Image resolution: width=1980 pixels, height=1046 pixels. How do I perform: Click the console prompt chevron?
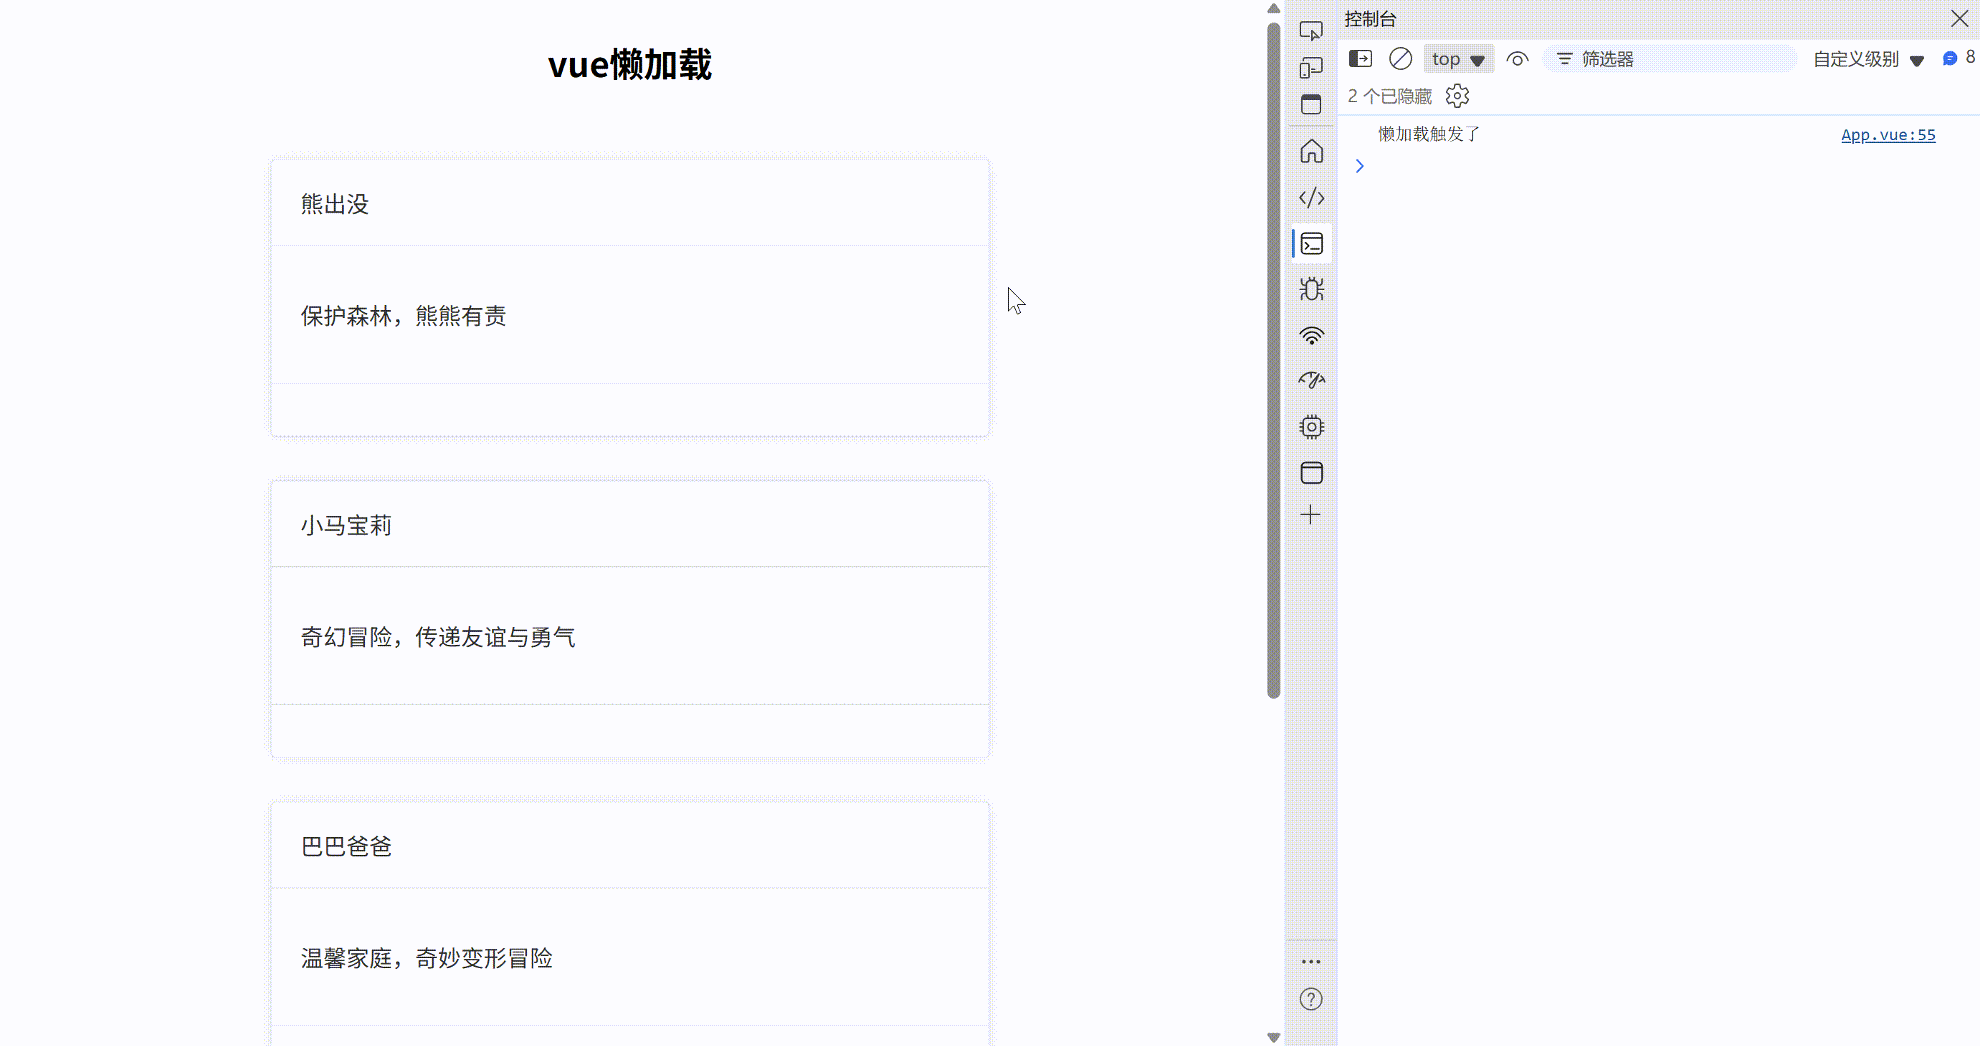tap(1360, 166)
